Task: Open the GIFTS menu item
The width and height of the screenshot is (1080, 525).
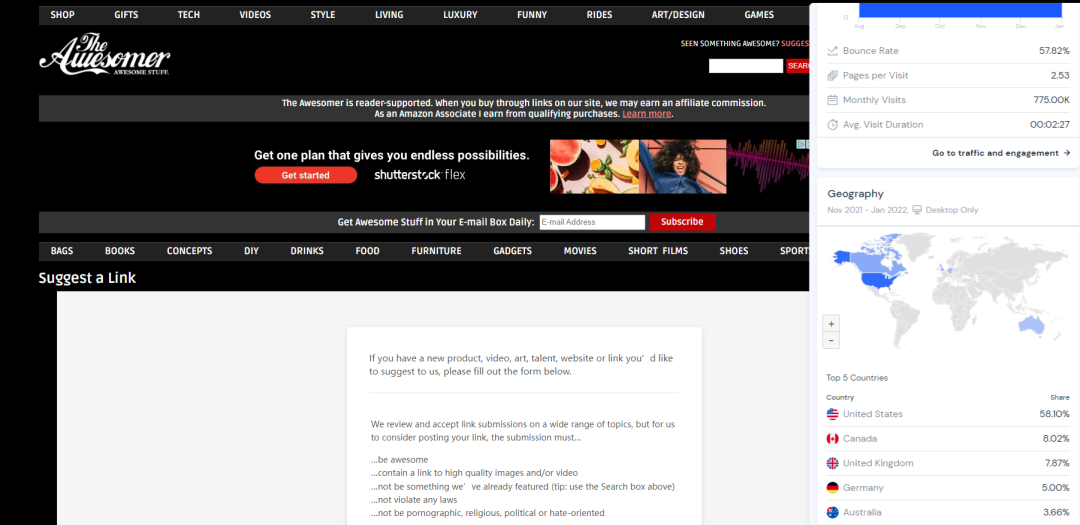Action: [127, 14]
